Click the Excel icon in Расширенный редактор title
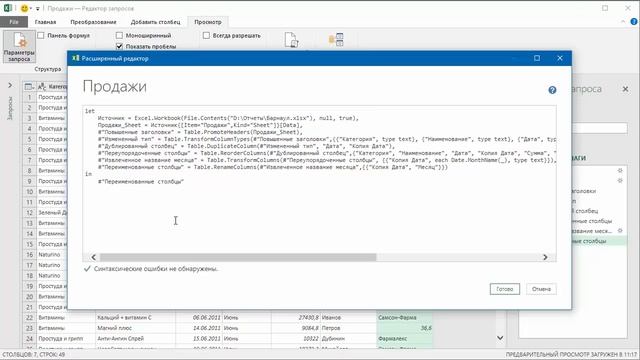 pos(75,58)
